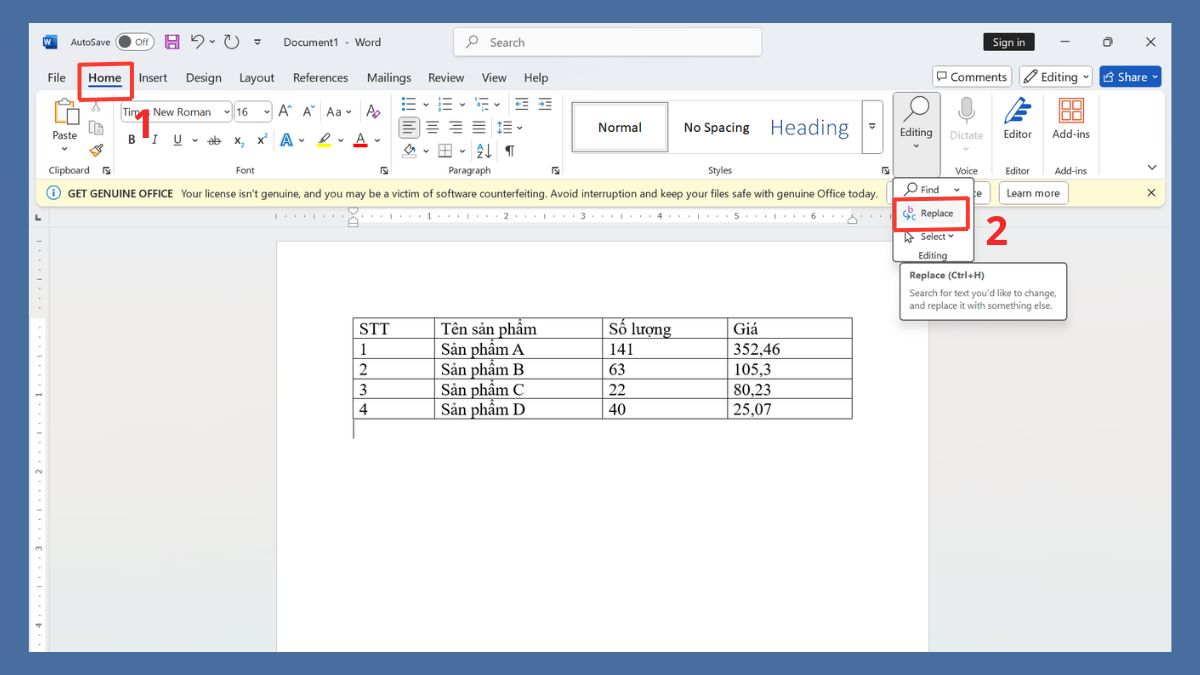Toggle Italic formatting
1200x675 pixels.
click(x=154, y=140)
